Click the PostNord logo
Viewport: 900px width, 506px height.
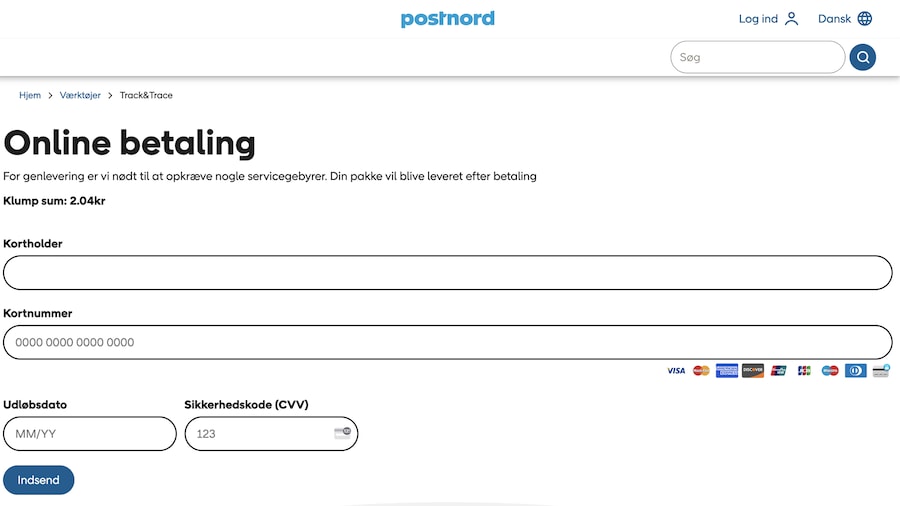pyautogui.click(x=448, y=19)
